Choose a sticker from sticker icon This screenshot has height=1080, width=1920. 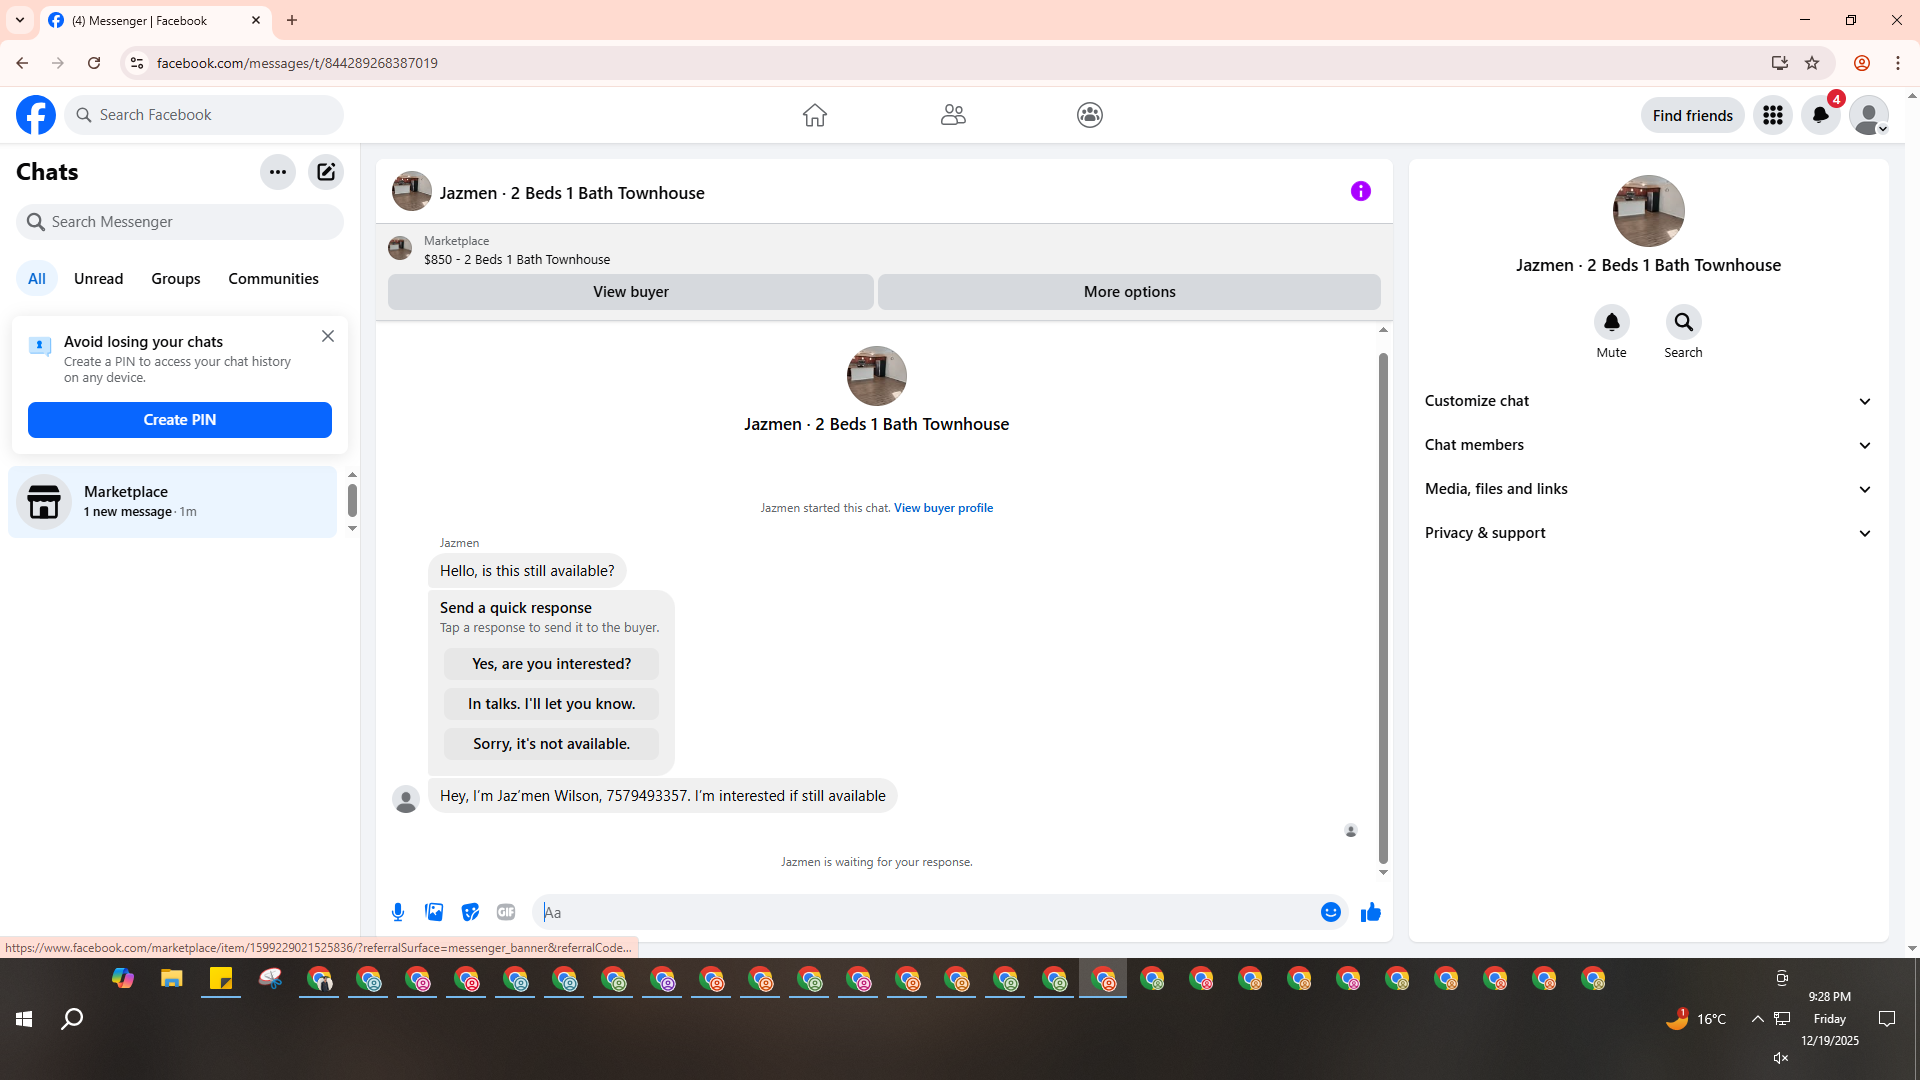[x=470, y=912]
